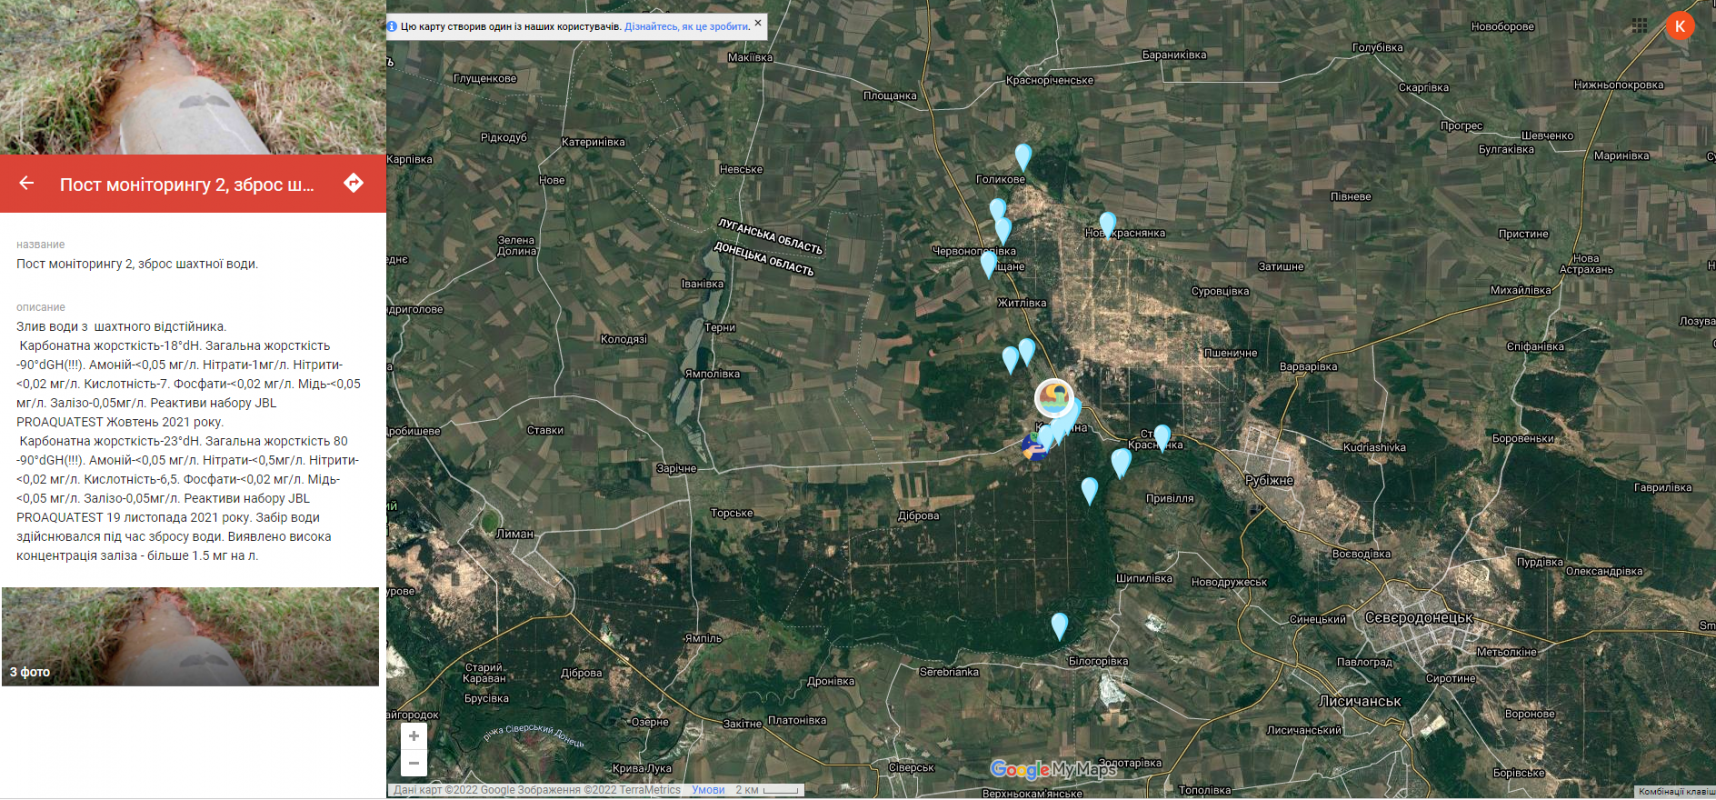This screenshot has height=800, width=1716.
Task: Zoom in with the plus button
Action: [x=414, y=736]
